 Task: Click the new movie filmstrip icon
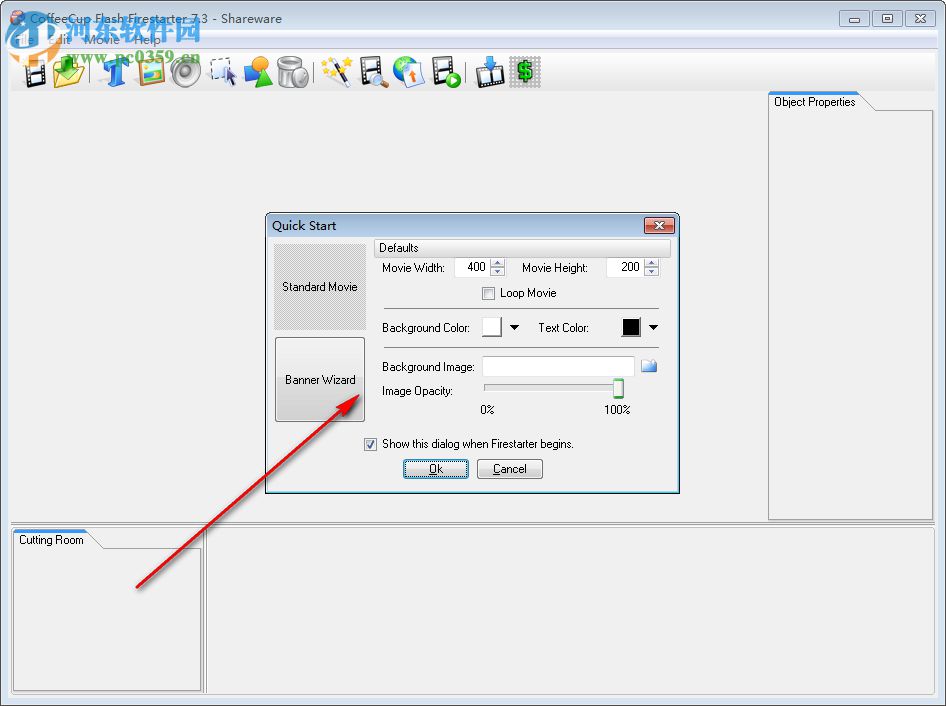(35, 74)
